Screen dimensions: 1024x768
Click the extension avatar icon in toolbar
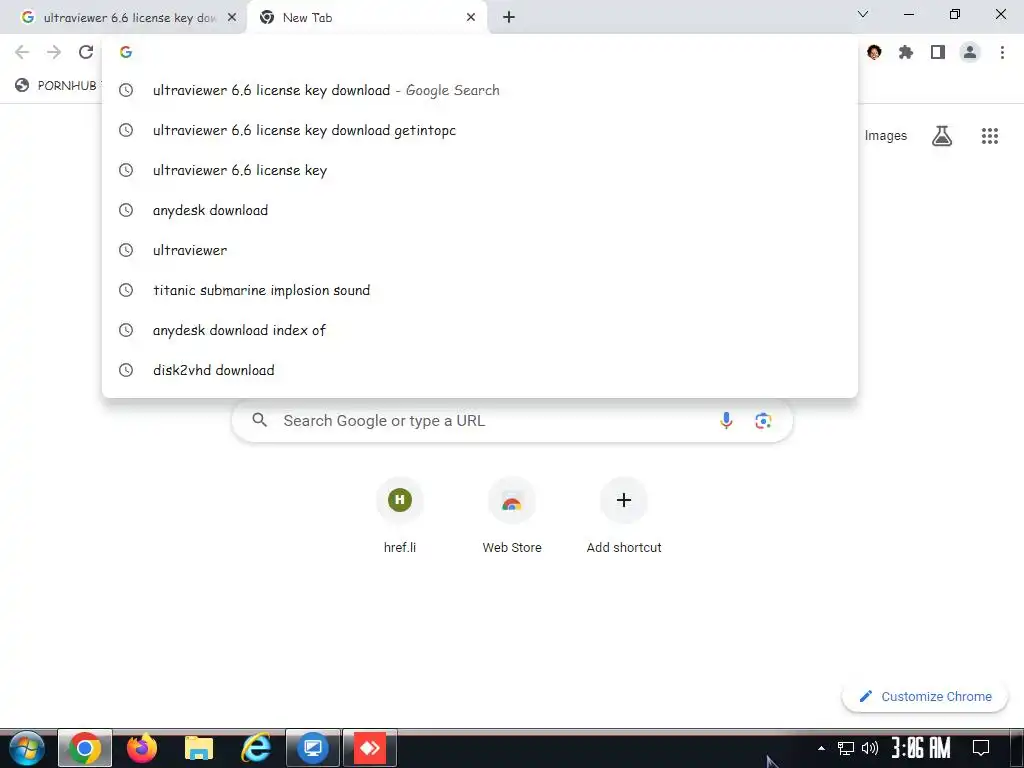[x=874, y=52]
